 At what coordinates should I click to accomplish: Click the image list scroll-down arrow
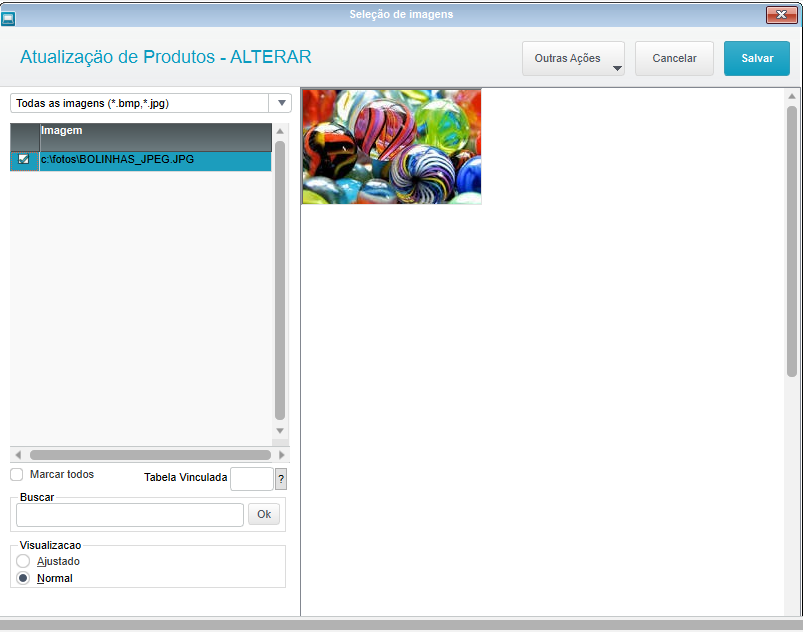(280, 431)
